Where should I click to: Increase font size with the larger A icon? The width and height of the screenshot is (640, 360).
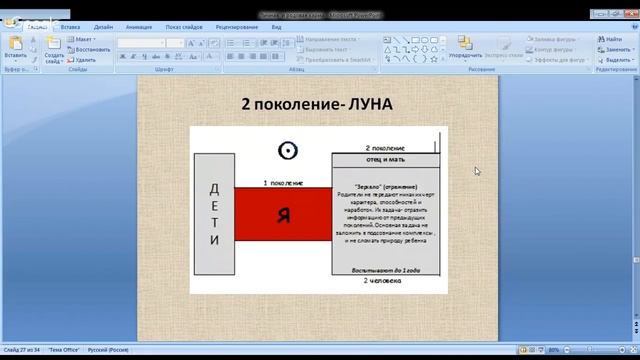click(191, 43)
